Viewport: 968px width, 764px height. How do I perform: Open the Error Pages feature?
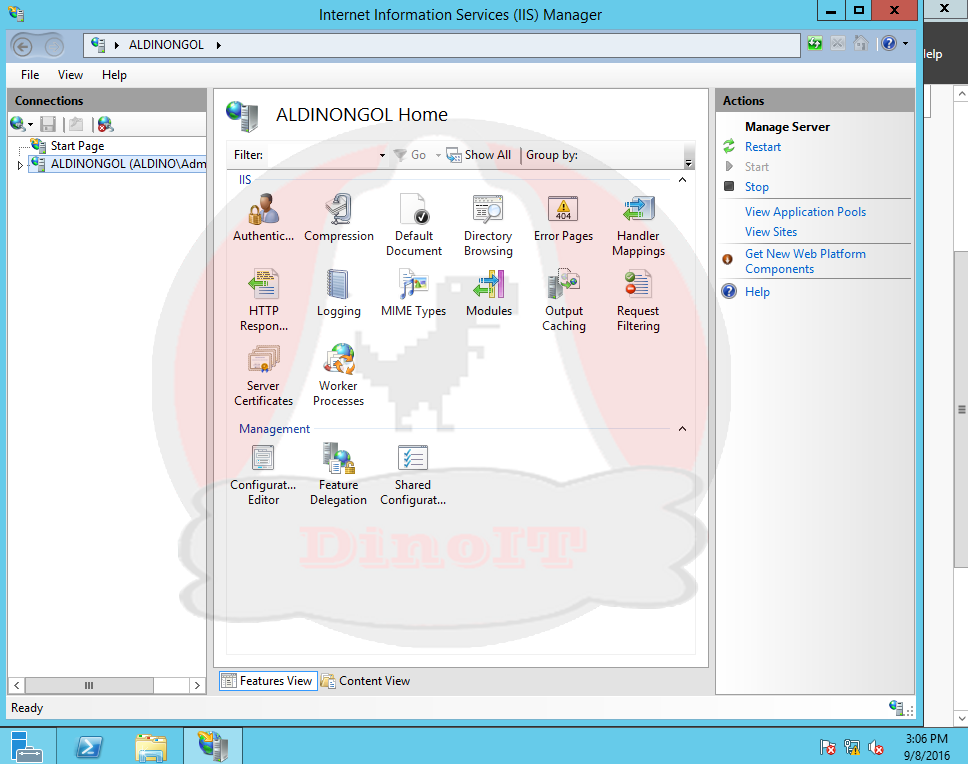click(x=563, y=218)
